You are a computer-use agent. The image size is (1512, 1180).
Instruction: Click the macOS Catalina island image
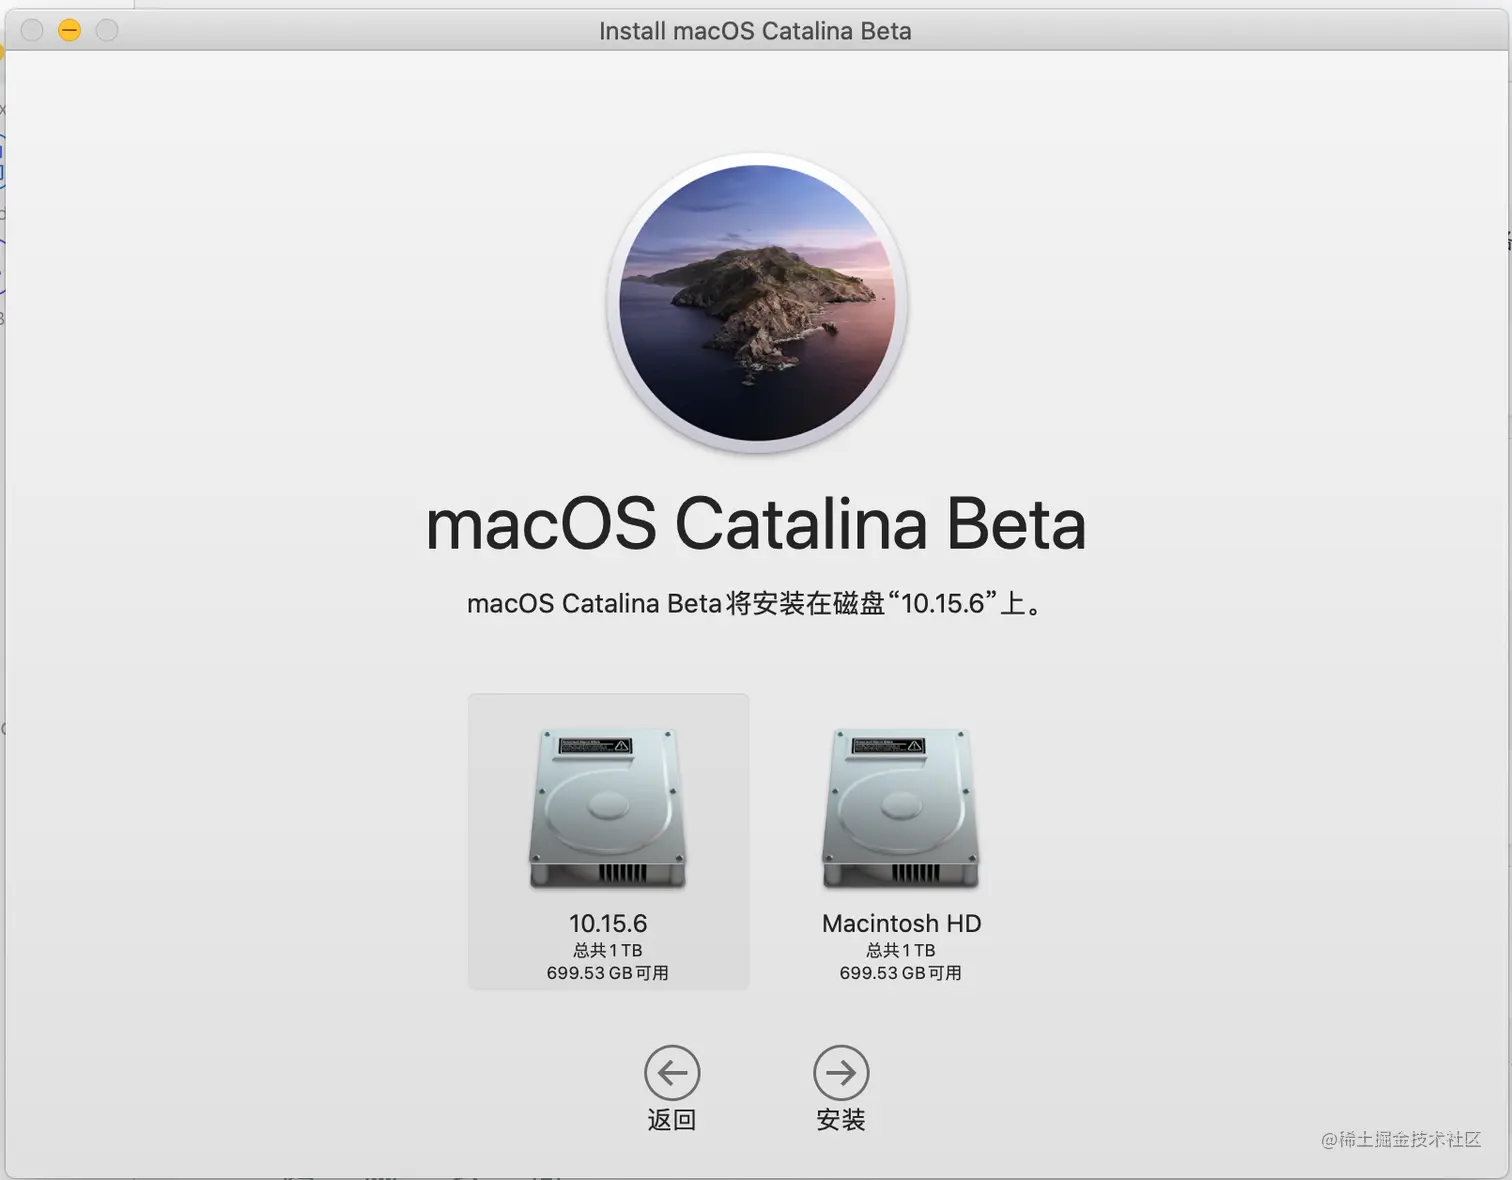tap(757, 303)
